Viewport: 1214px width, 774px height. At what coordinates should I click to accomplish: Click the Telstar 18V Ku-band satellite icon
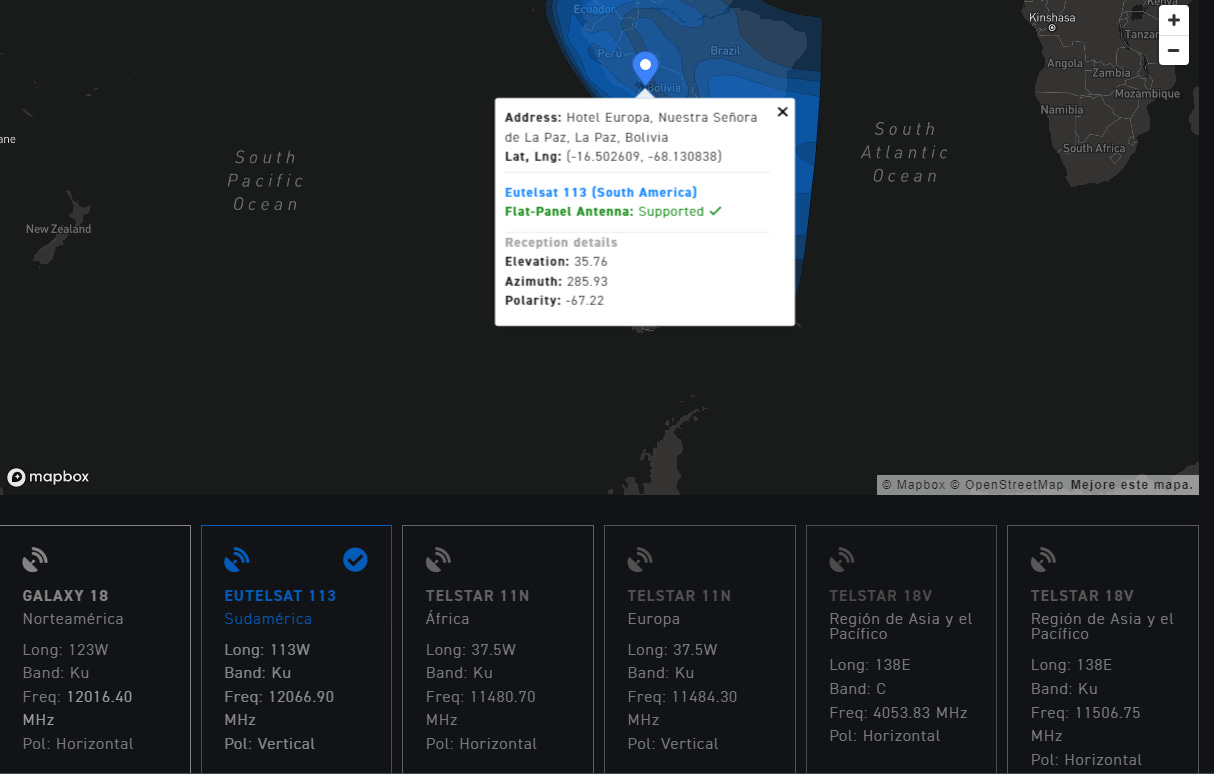1044,560
